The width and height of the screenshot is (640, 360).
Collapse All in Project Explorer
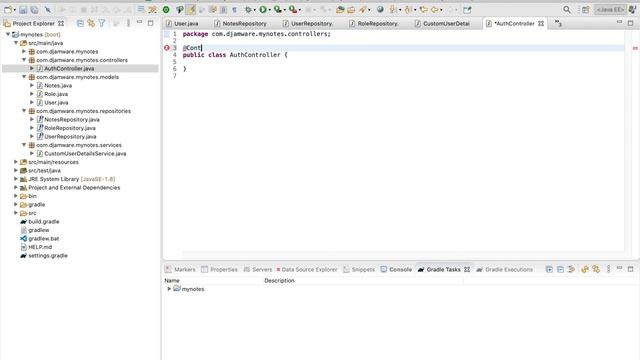tap(80, 24)
